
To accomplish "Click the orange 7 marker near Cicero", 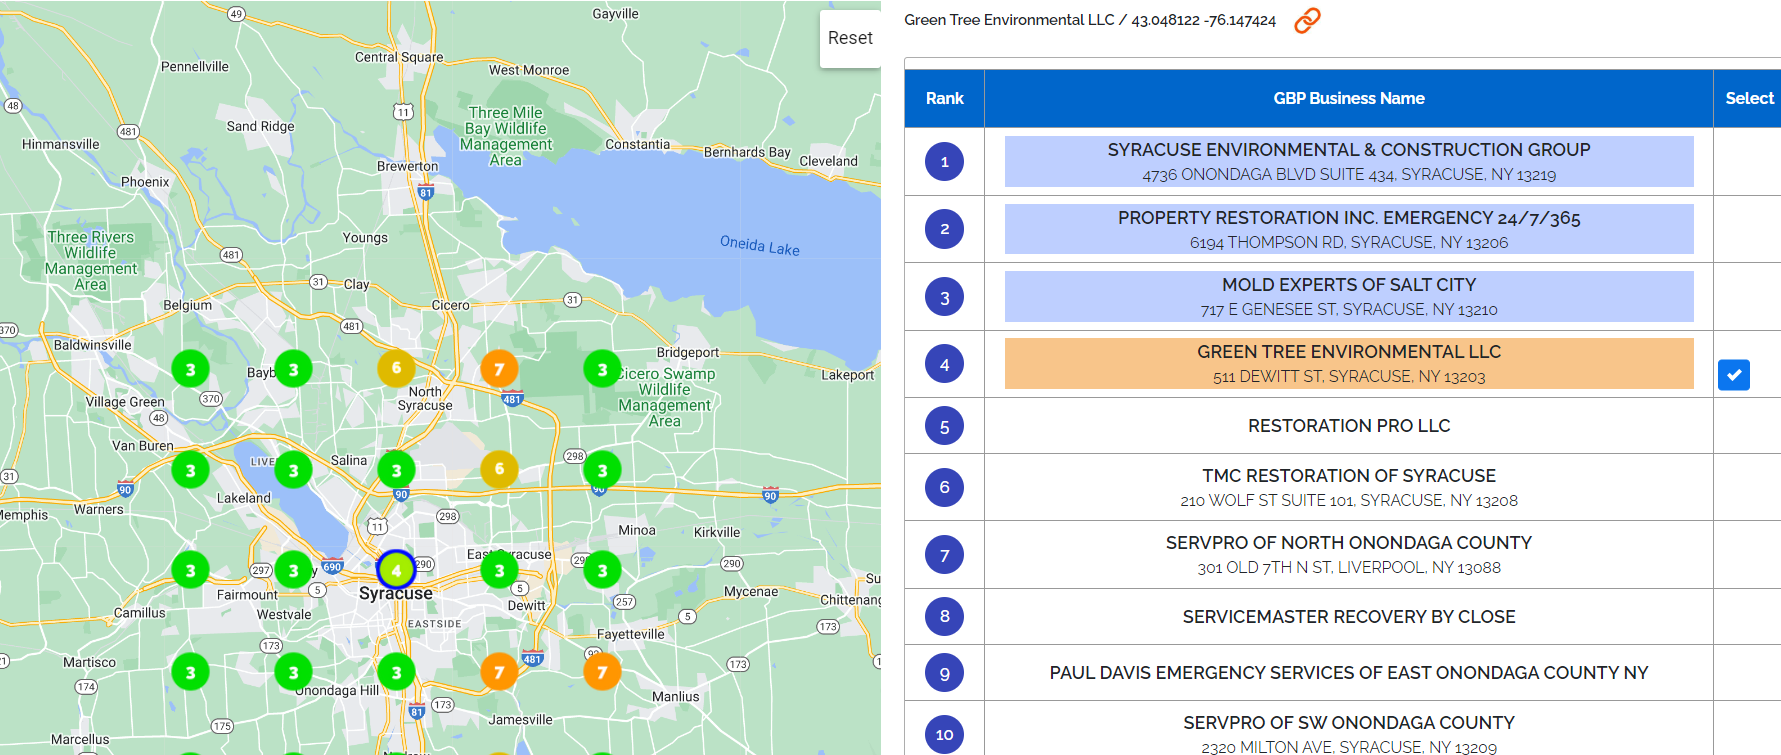I will coord(499,369).
